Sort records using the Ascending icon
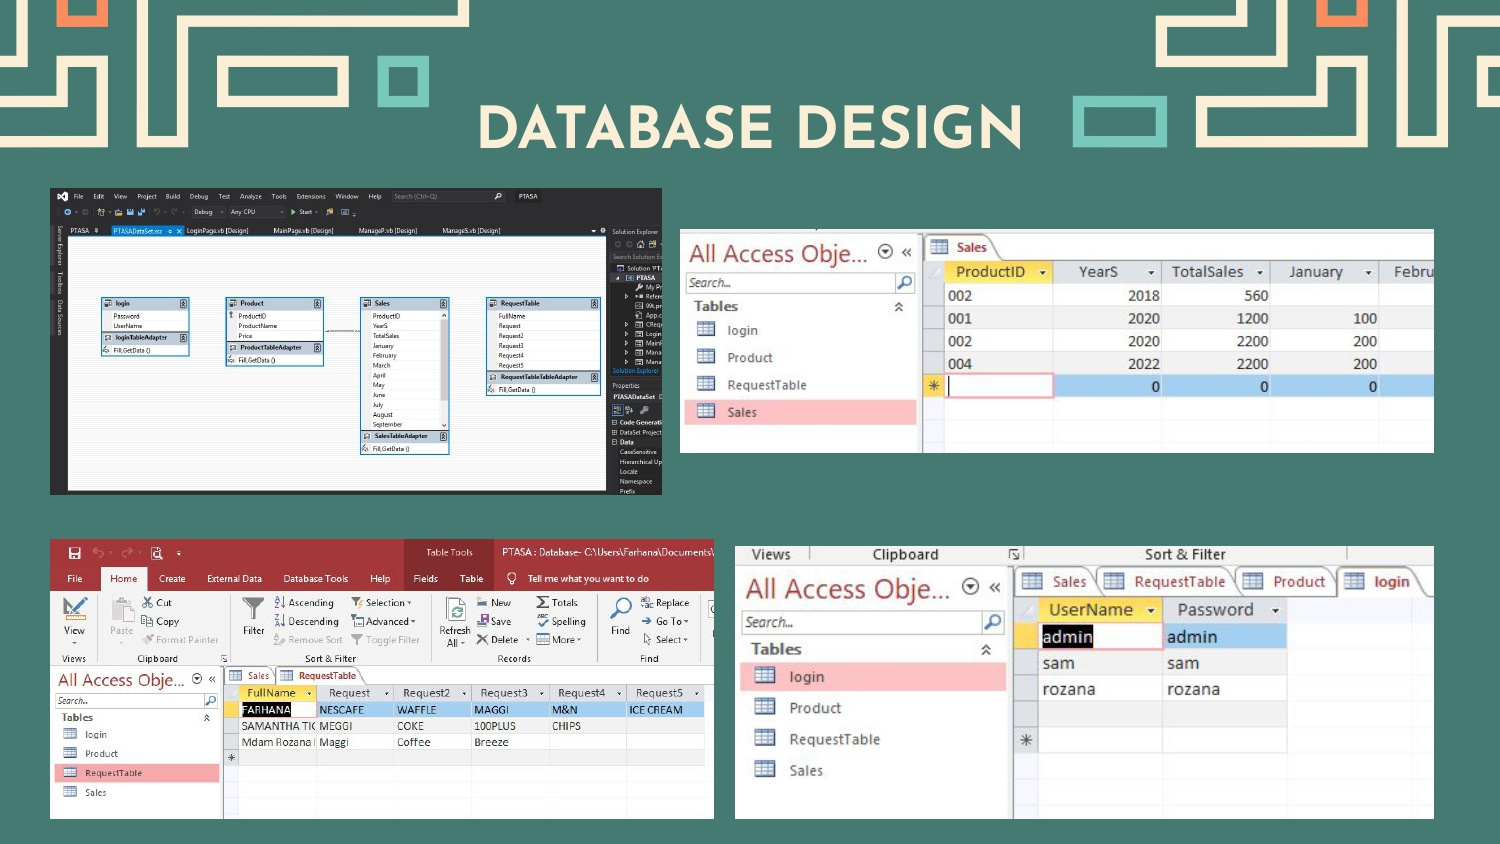The image size is (1500, 844). click(281, 603)
